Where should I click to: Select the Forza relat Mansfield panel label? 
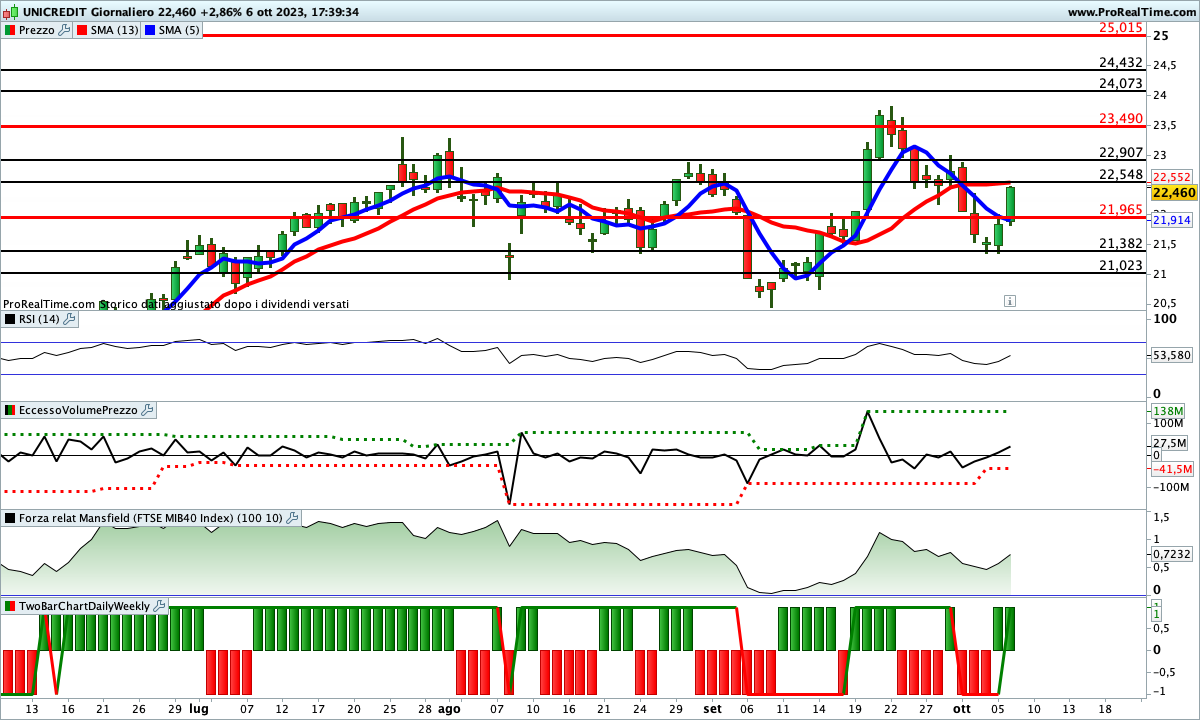coord(151,518)
